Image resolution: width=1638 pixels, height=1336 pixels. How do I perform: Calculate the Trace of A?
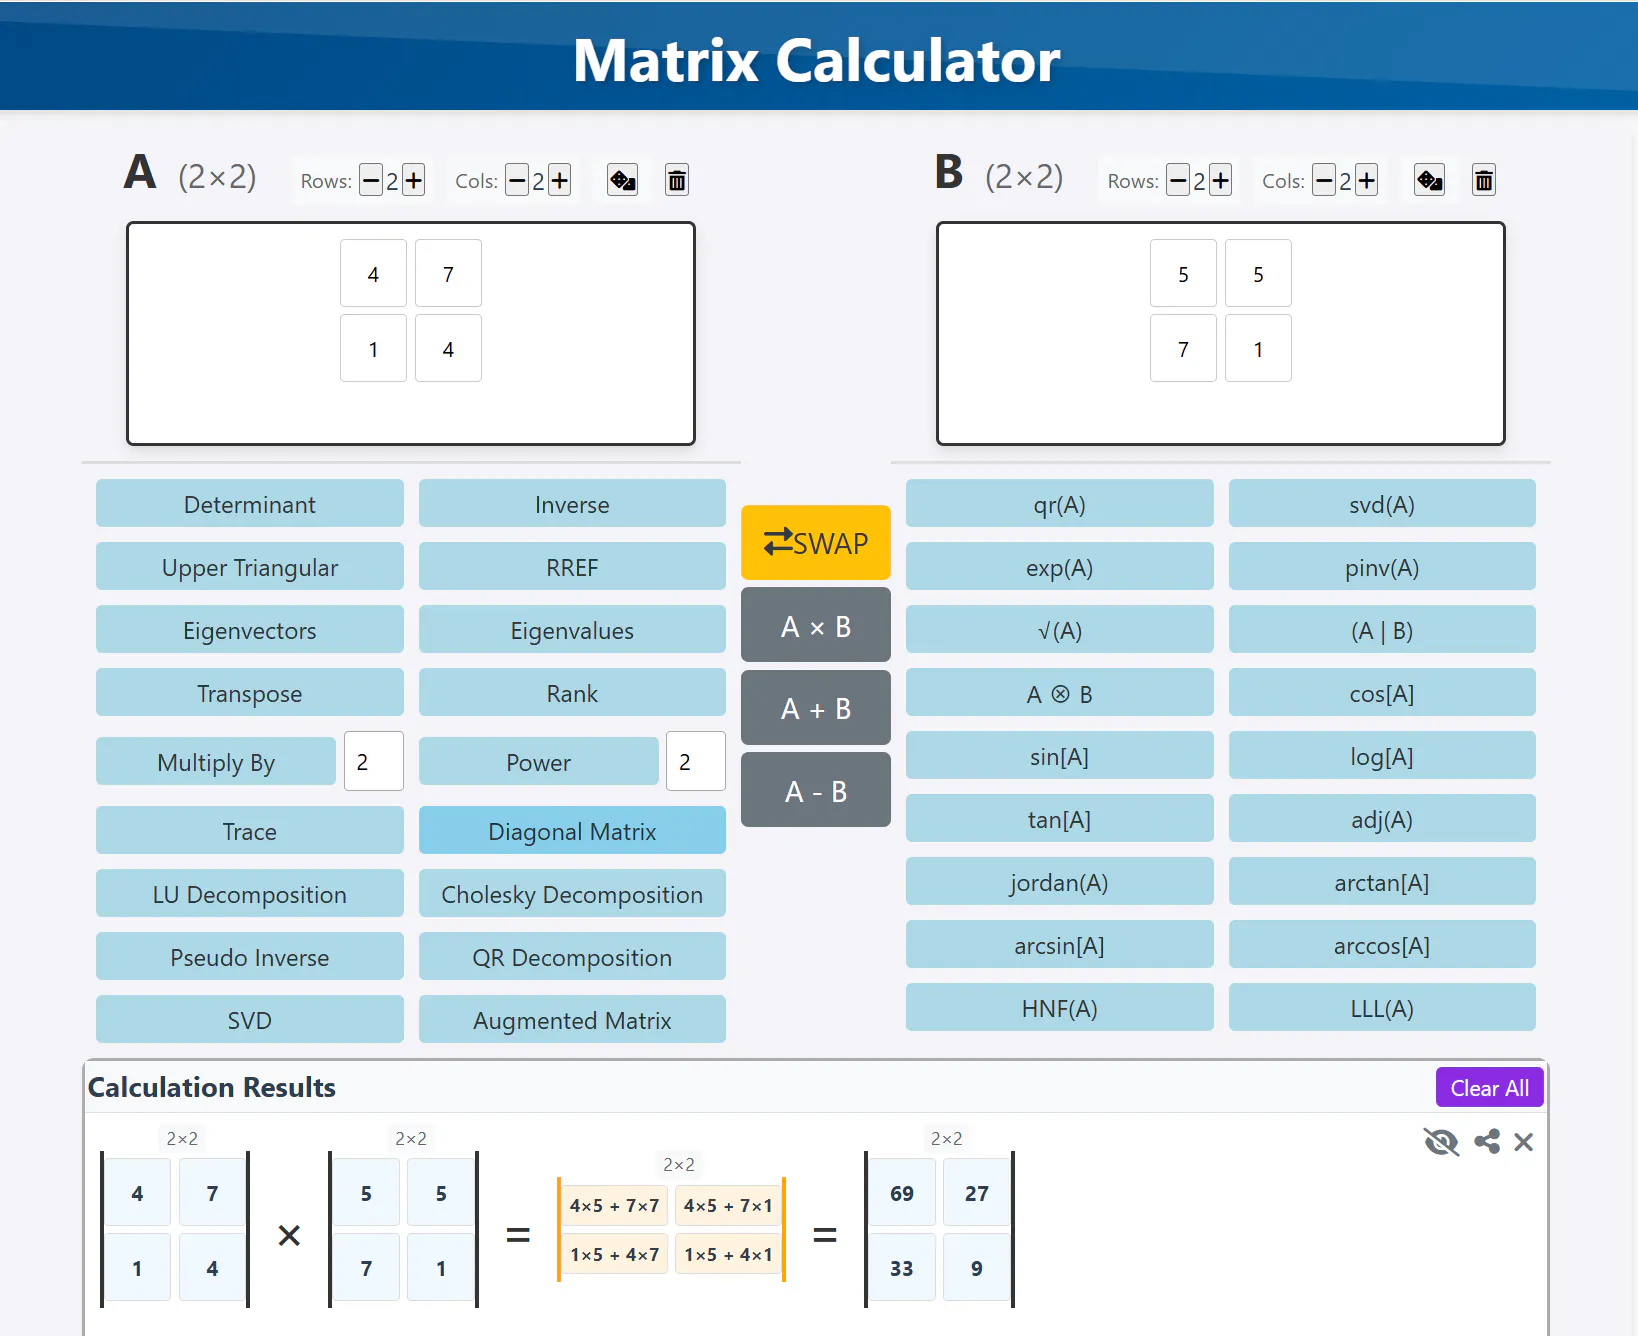(250, 831)
